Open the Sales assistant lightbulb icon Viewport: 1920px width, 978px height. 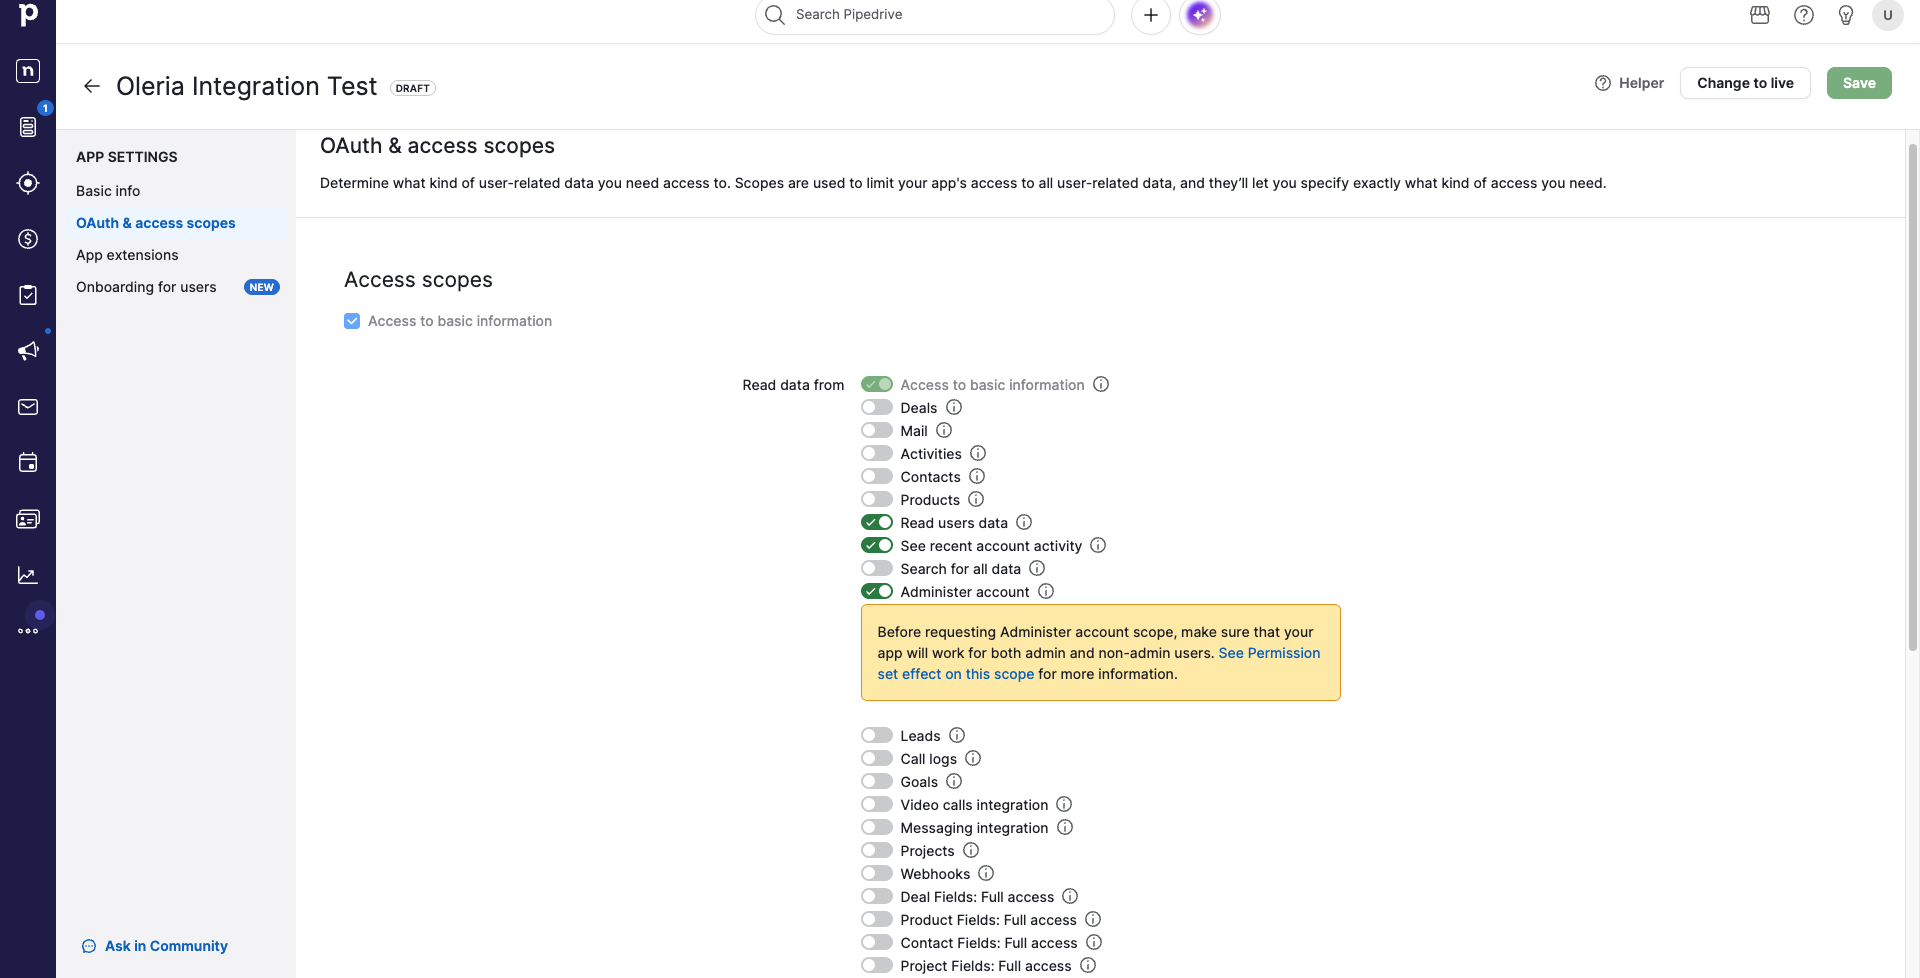[x=1846, y=15]
